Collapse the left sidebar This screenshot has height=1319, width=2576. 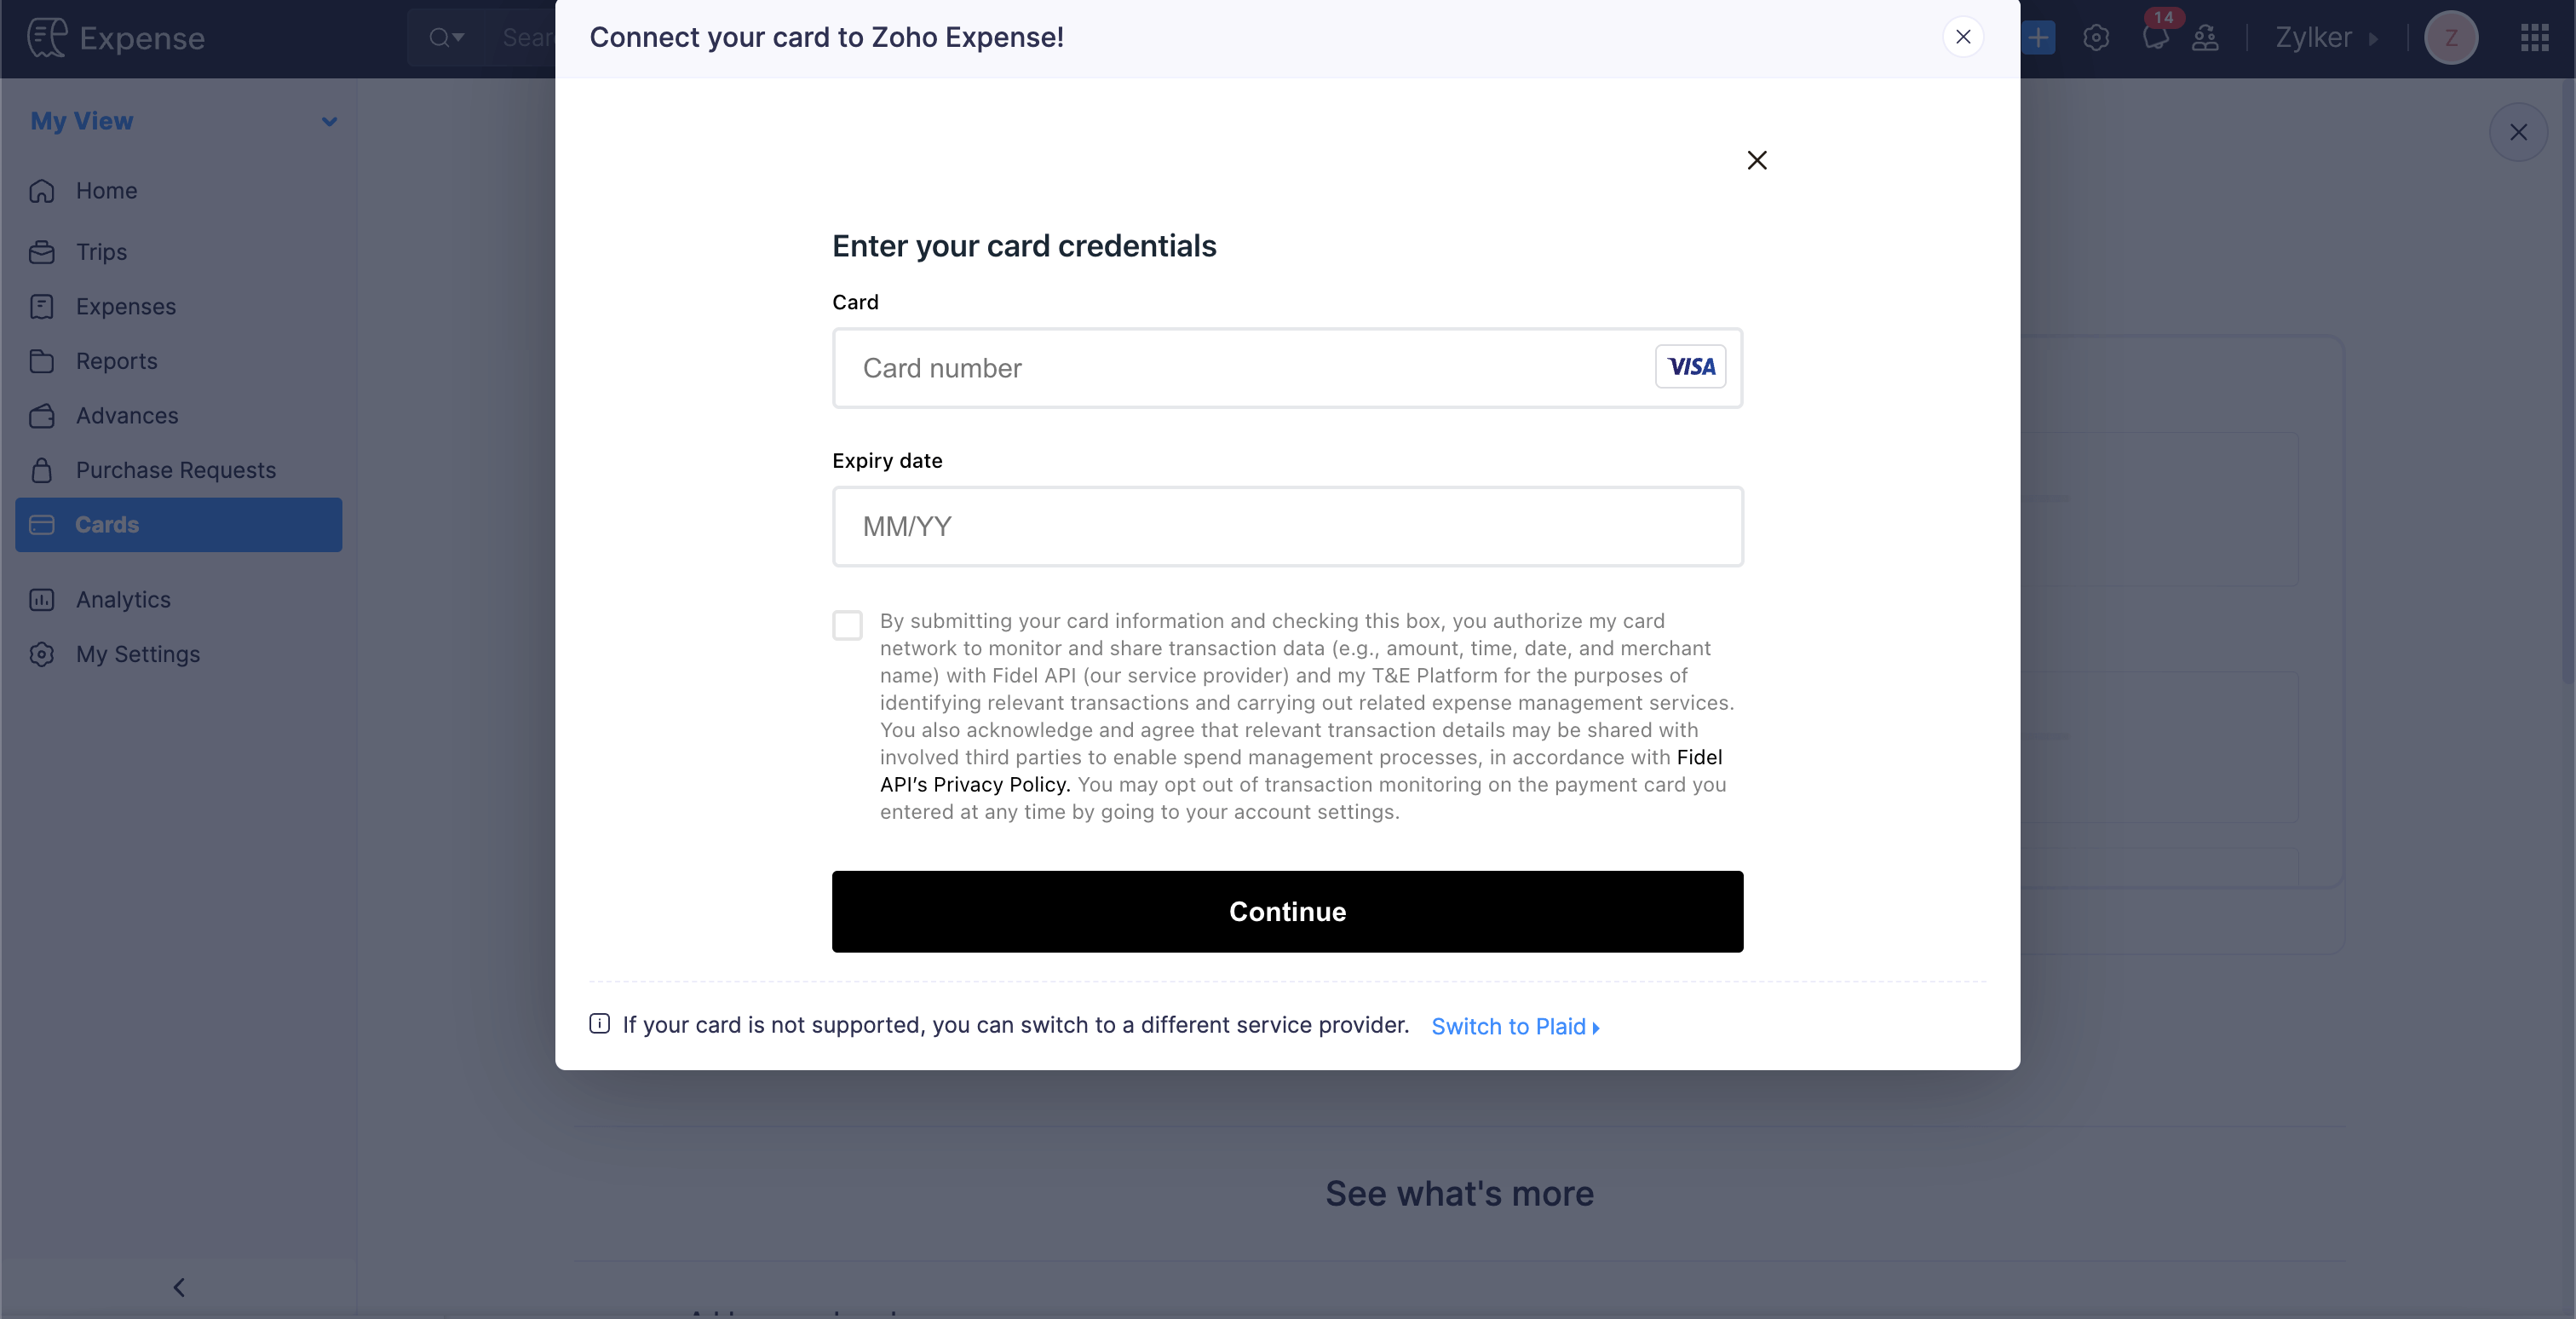click(x=180, y=1287)
